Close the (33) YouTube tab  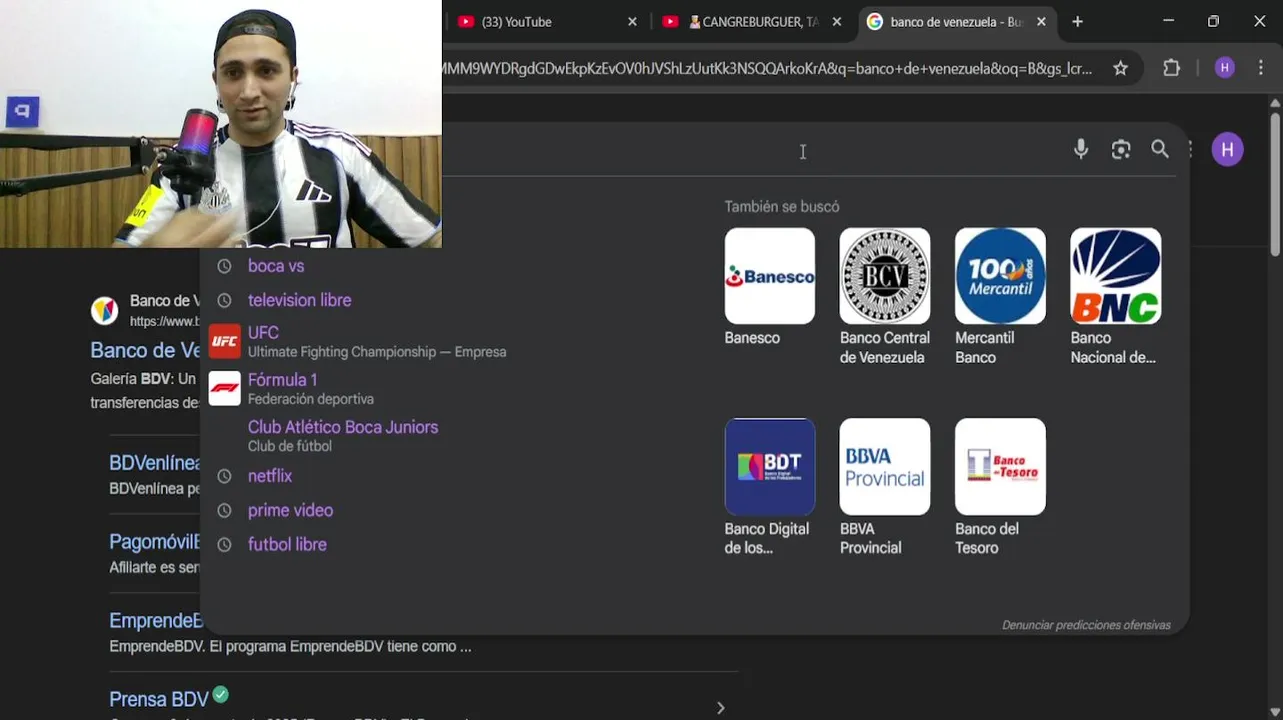[632, 22]
